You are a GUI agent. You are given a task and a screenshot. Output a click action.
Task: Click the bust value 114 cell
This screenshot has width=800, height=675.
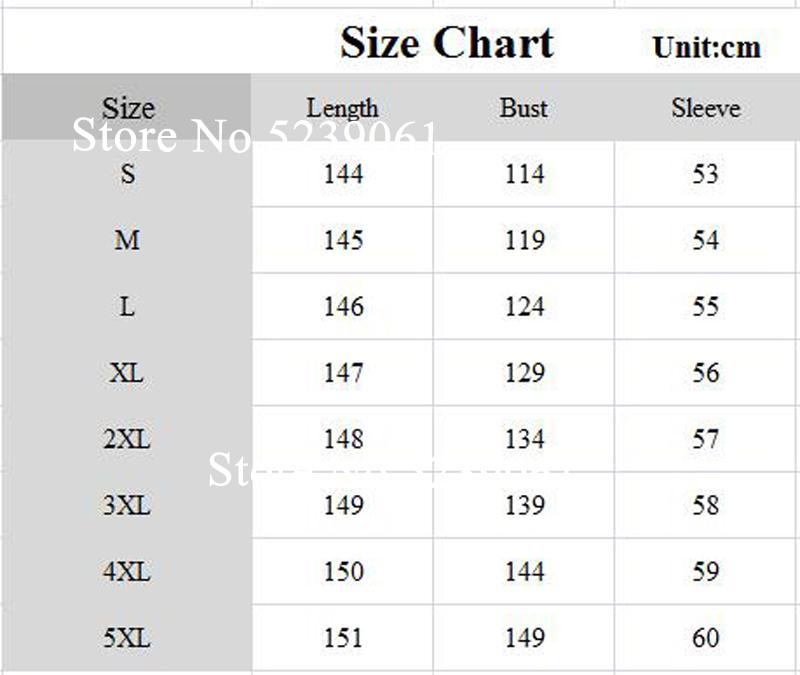click(524, 174)
